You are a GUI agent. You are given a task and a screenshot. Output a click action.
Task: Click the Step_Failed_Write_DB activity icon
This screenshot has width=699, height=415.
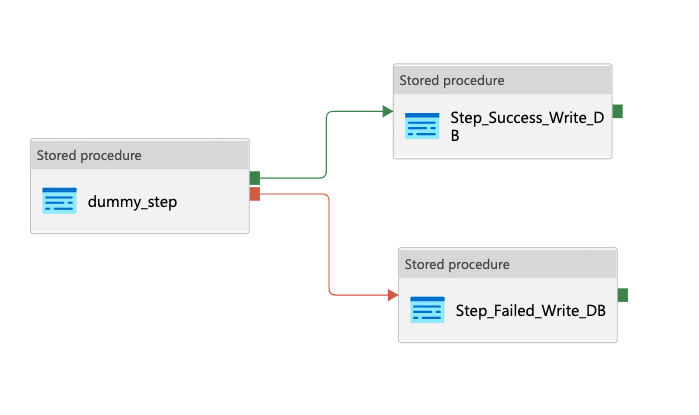pyautogui.click(x=427, y=310)
